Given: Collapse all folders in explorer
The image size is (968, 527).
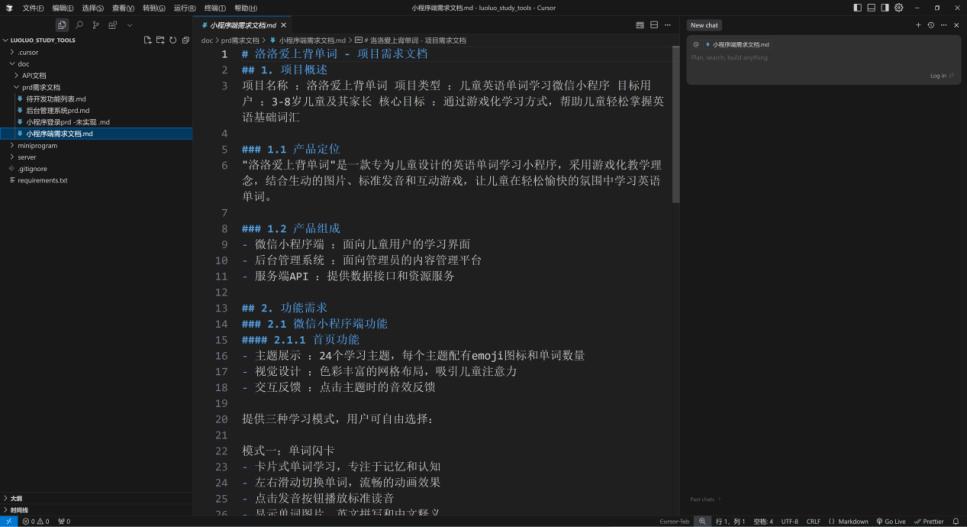Looking at the screenshot, I should [x=185, y=40].
